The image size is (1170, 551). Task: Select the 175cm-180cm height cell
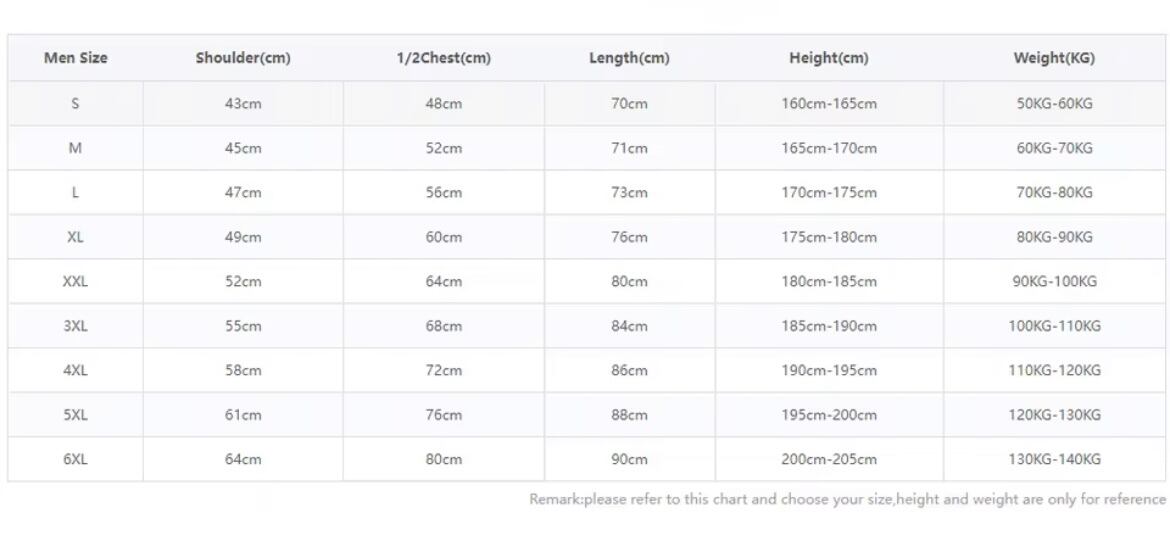pos(828,237)
